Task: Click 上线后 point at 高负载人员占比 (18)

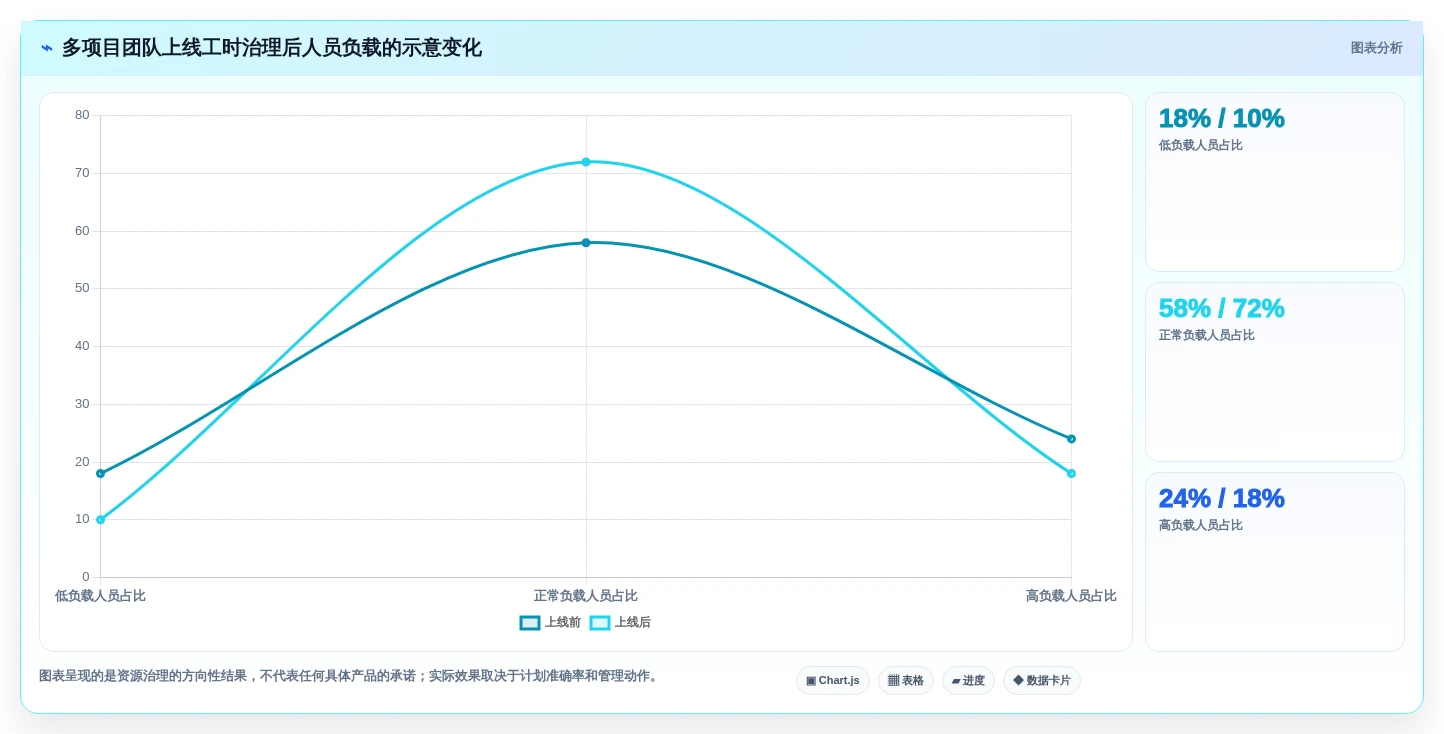Action: pos(1071,473)
